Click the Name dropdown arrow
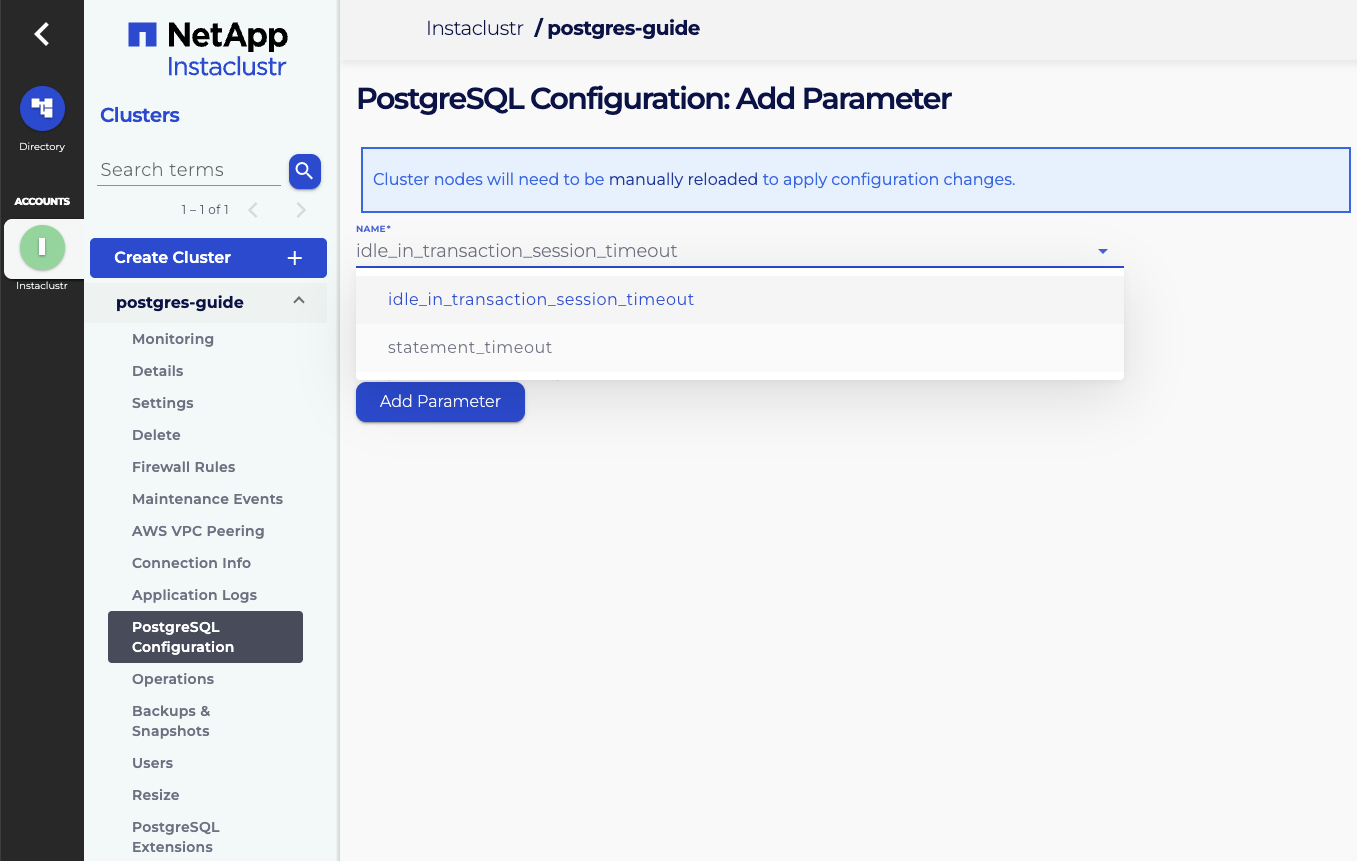1357x861 pixels. [1103, 251]
